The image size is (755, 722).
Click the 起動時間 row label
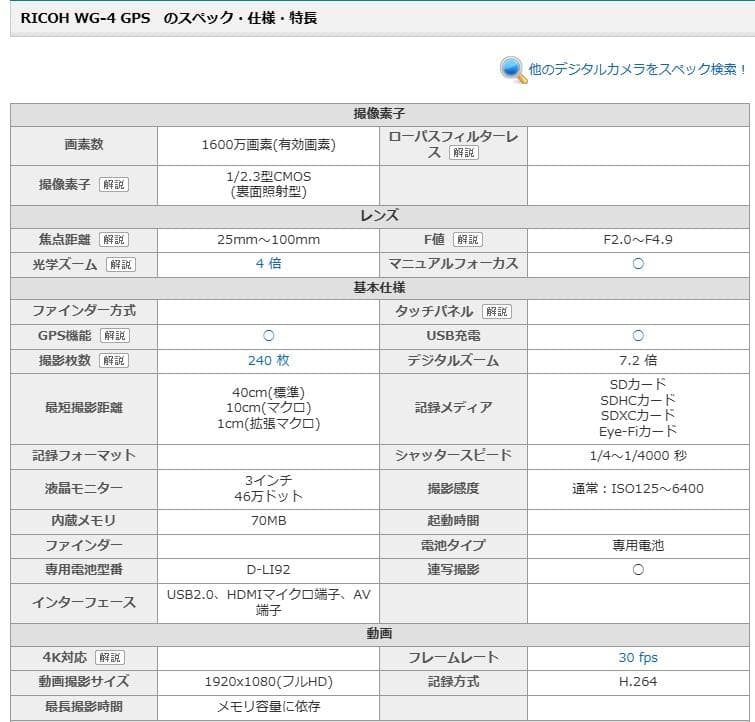453,521
